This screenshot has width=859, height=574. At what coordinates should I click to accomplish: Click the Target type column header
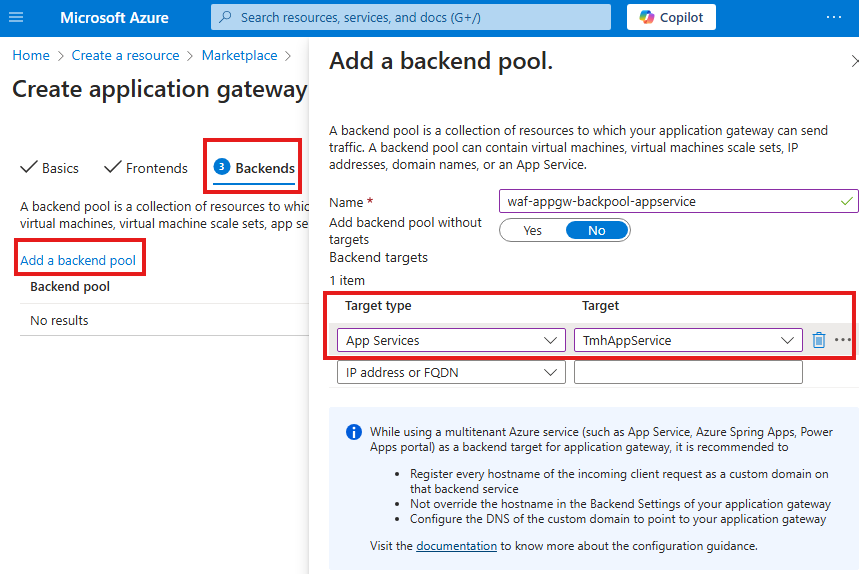[x=378, y=306]
